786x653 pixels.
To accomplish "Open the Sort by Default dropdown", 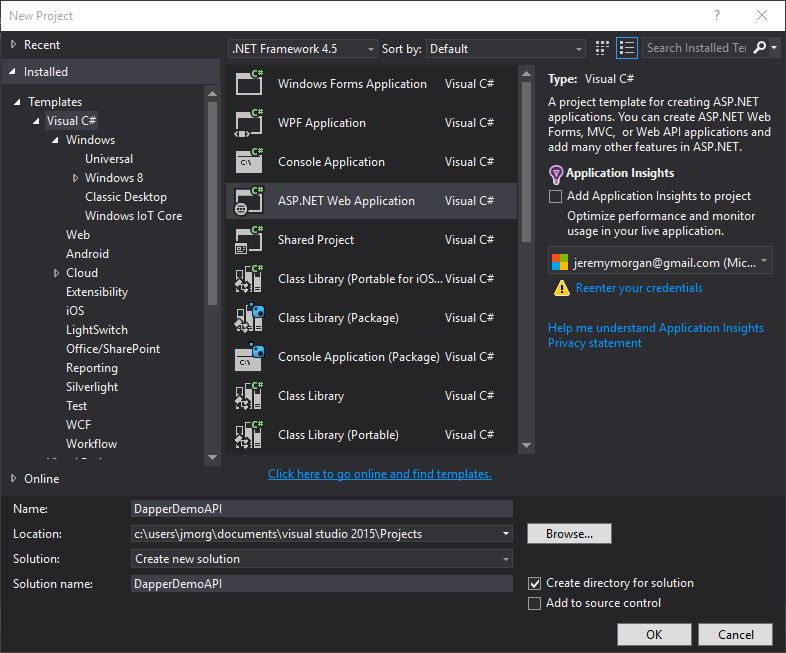I will (x=505, y=49).
